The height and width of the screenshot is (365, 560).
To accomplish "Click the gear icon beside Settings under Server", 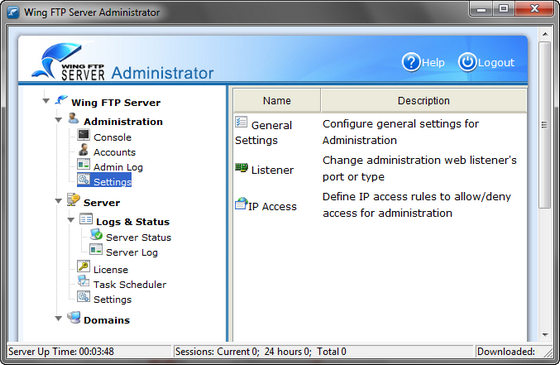I will 84,296.
